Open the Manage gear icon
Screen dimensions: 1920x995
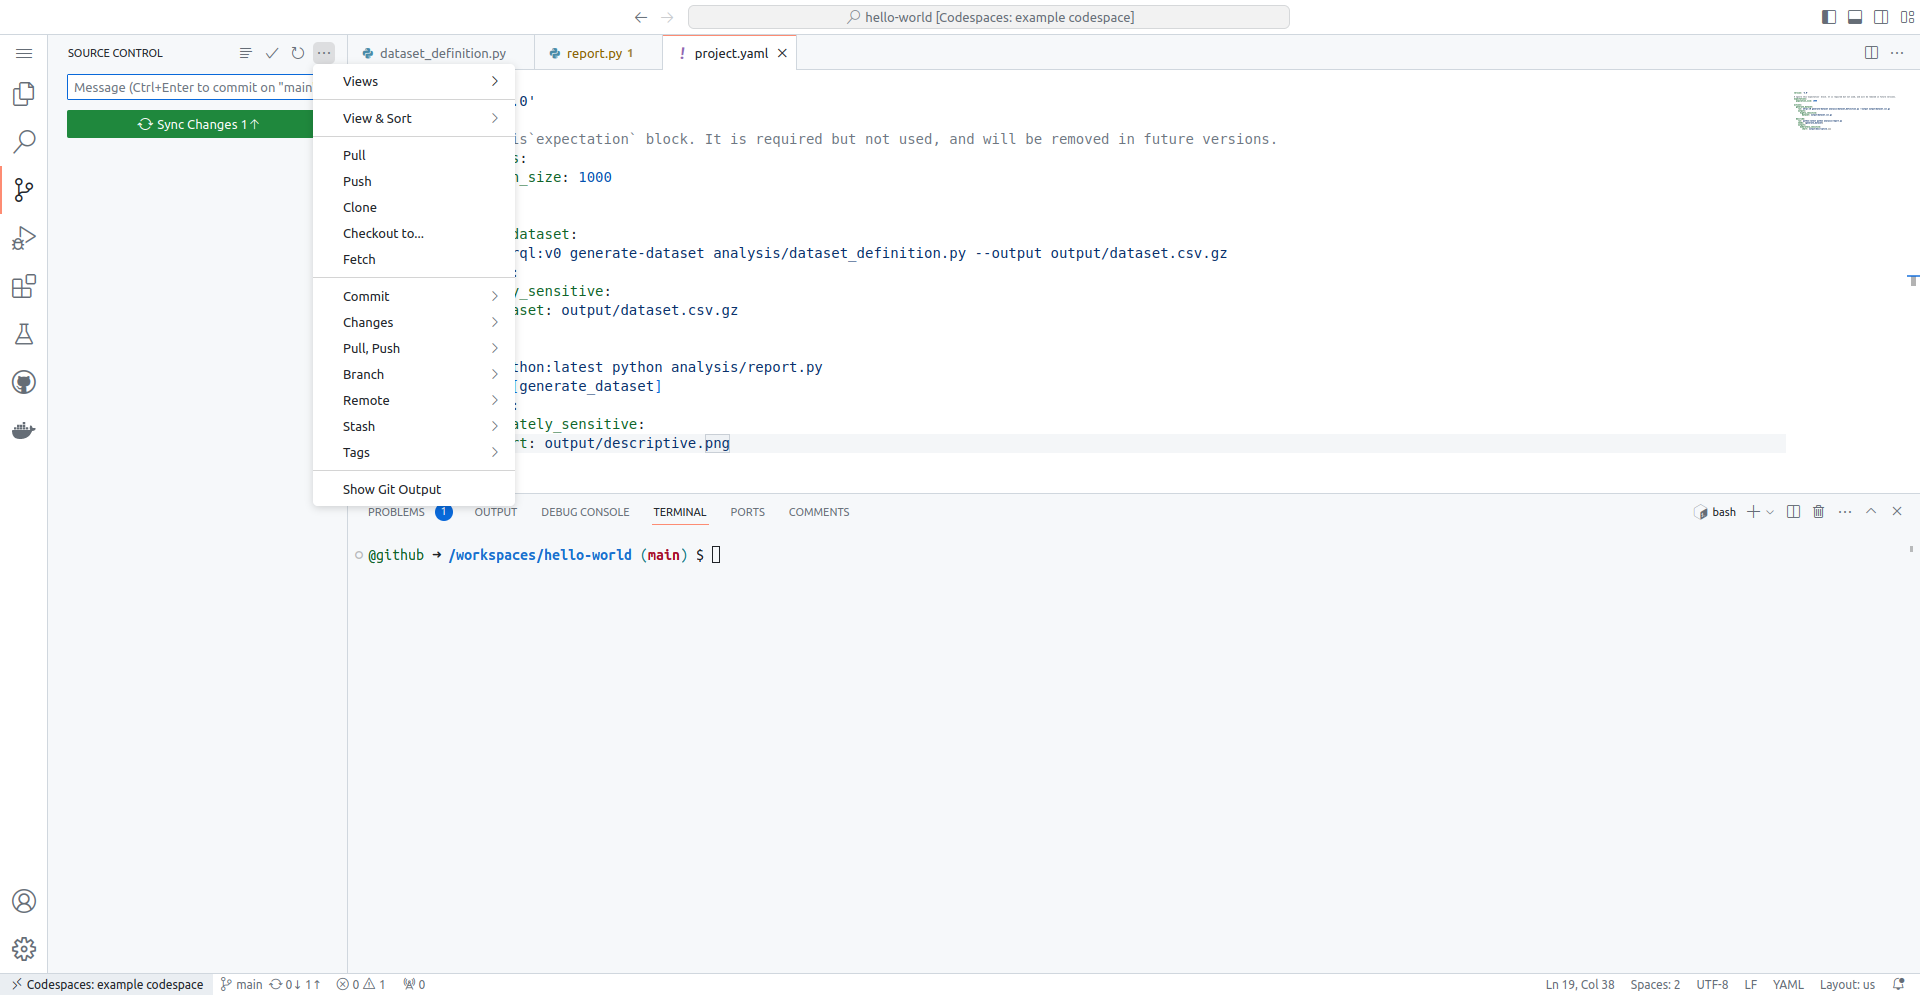tap(24, 949)
